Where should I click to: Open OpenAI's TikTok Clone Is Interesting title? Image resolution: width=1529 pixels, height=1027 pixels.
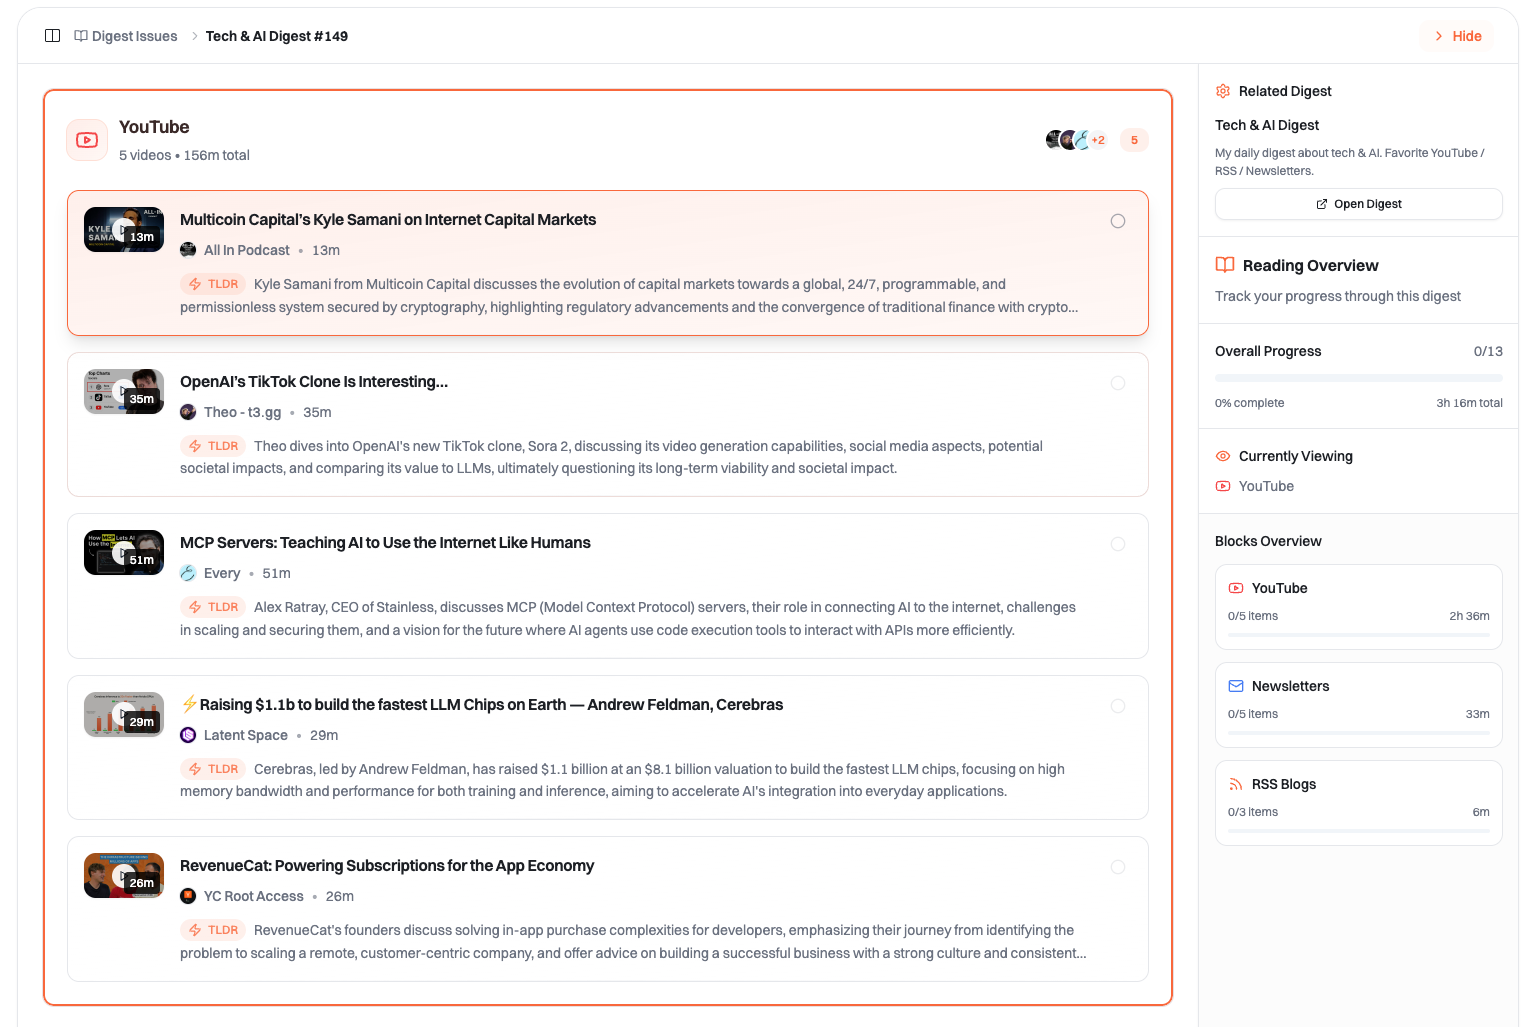click(x=314, y=382)
